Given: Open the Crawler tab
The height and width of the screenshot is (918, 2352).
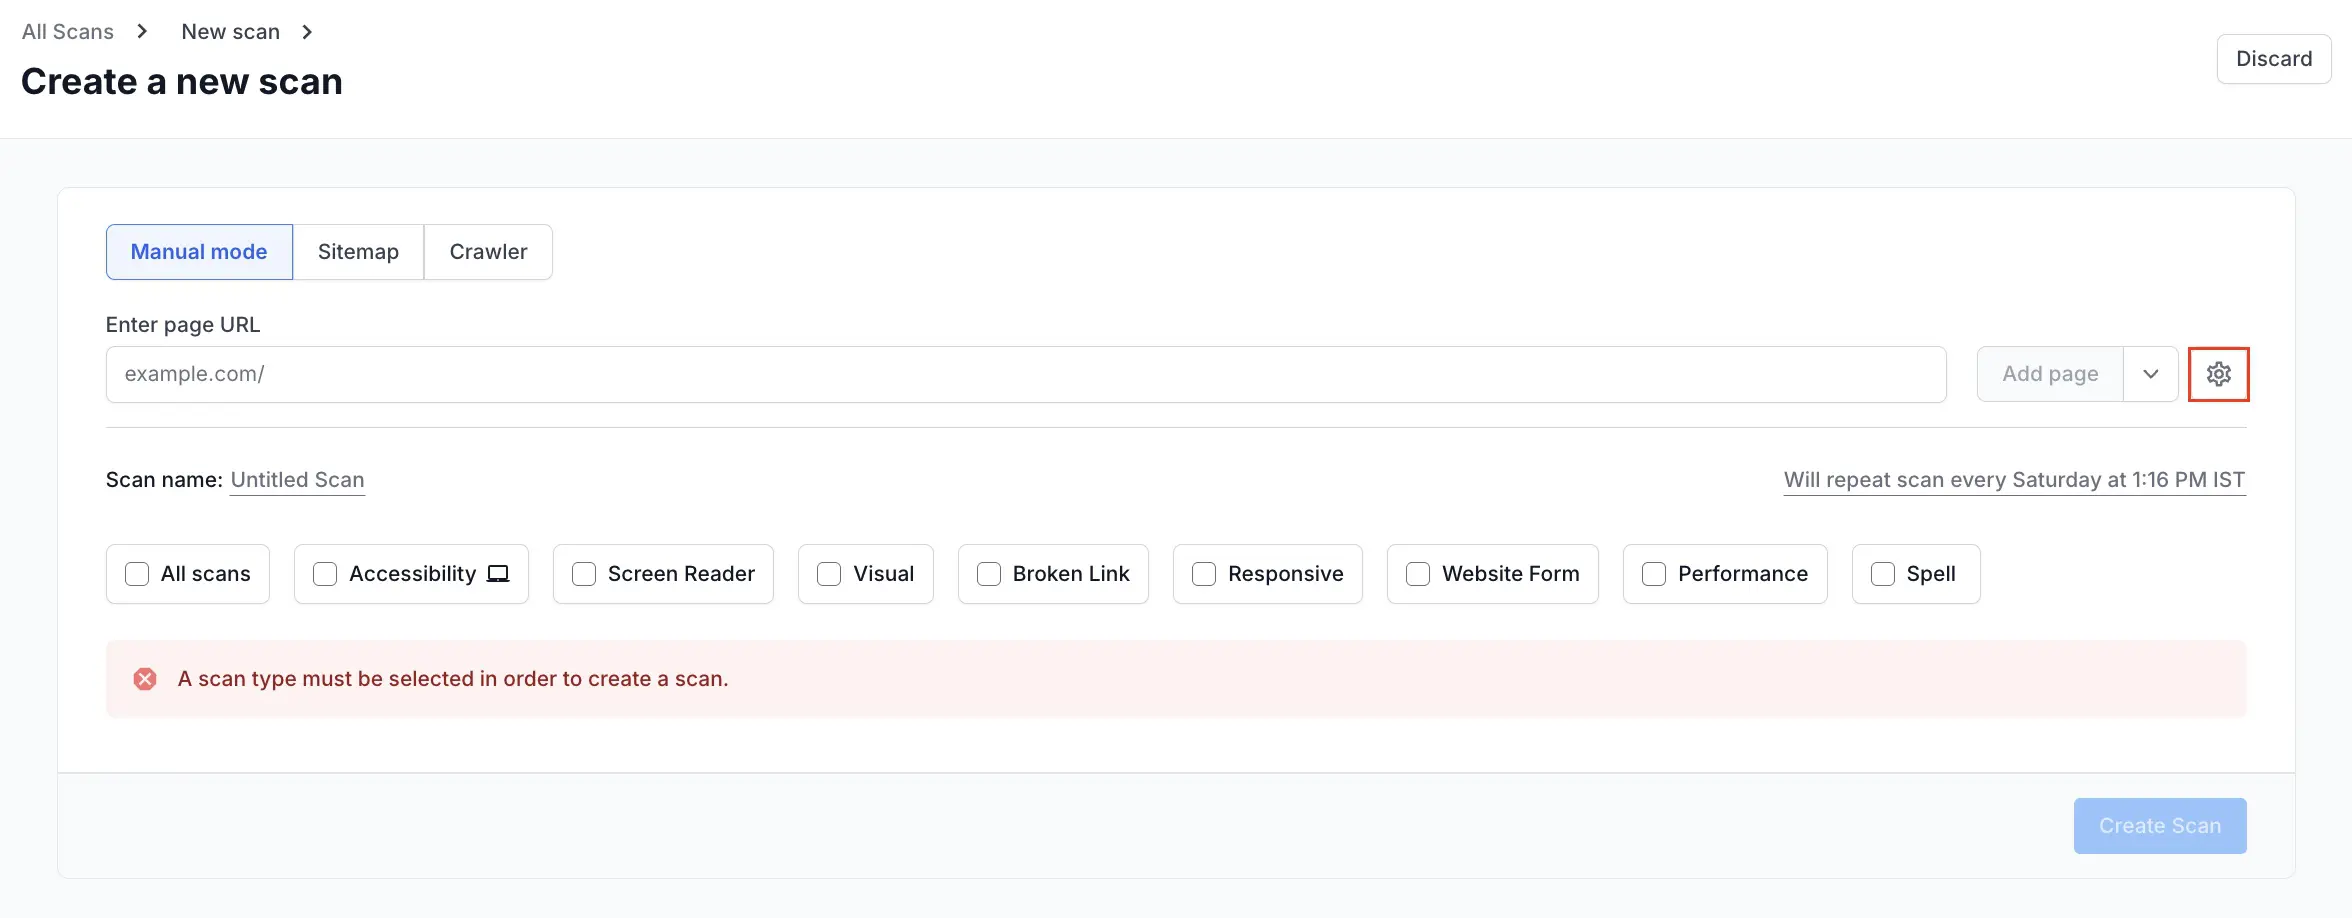Looking at the screenshot, I should (x=488, y=252).
